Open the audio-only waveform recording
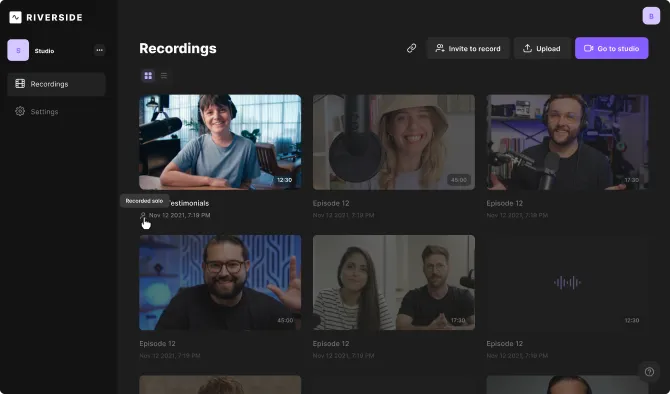The width and height of the screenshot is (670, 394). click(567, 282)
